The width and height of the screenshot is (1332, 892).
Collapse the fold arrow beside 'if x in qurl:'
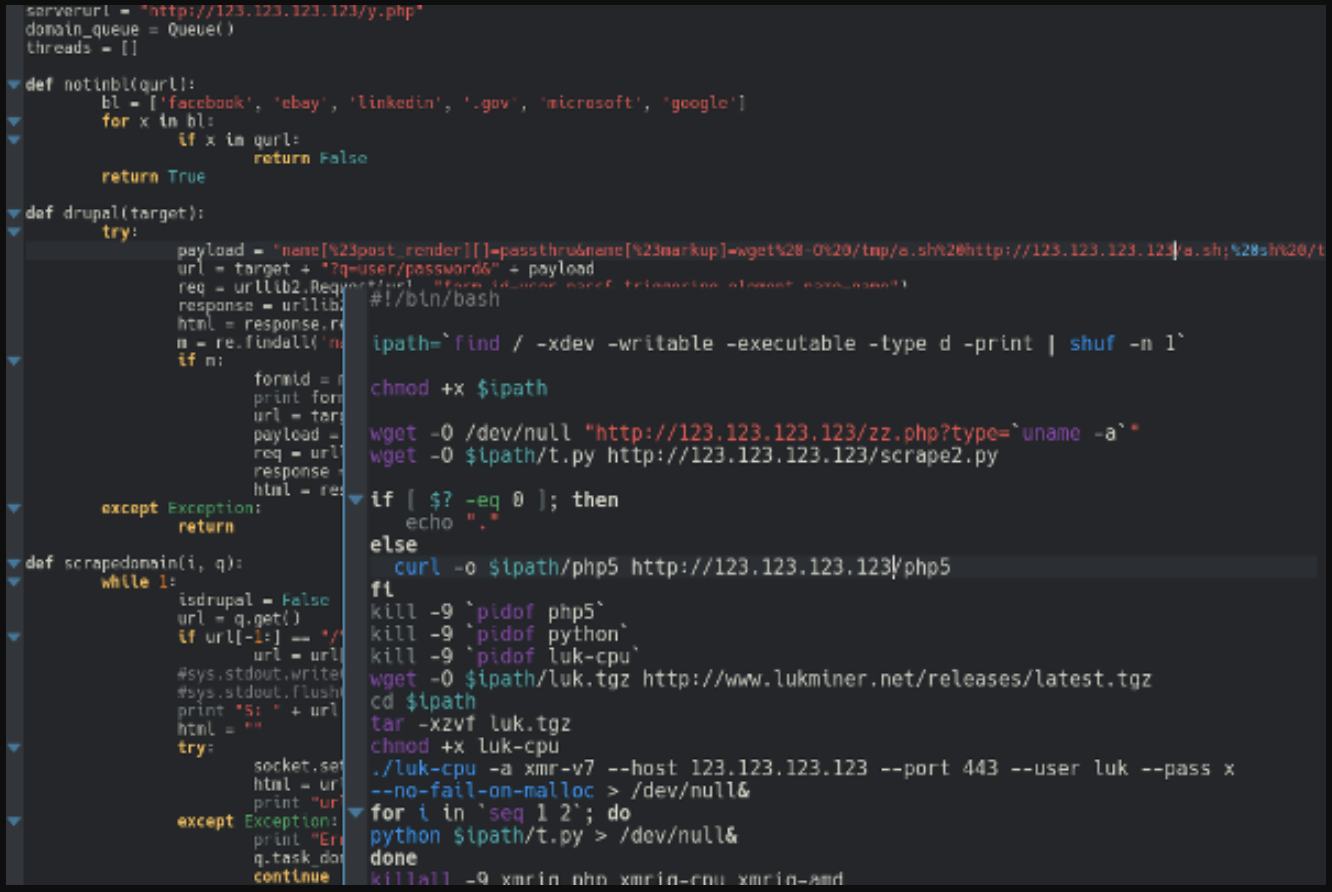[x=13, y=140]
